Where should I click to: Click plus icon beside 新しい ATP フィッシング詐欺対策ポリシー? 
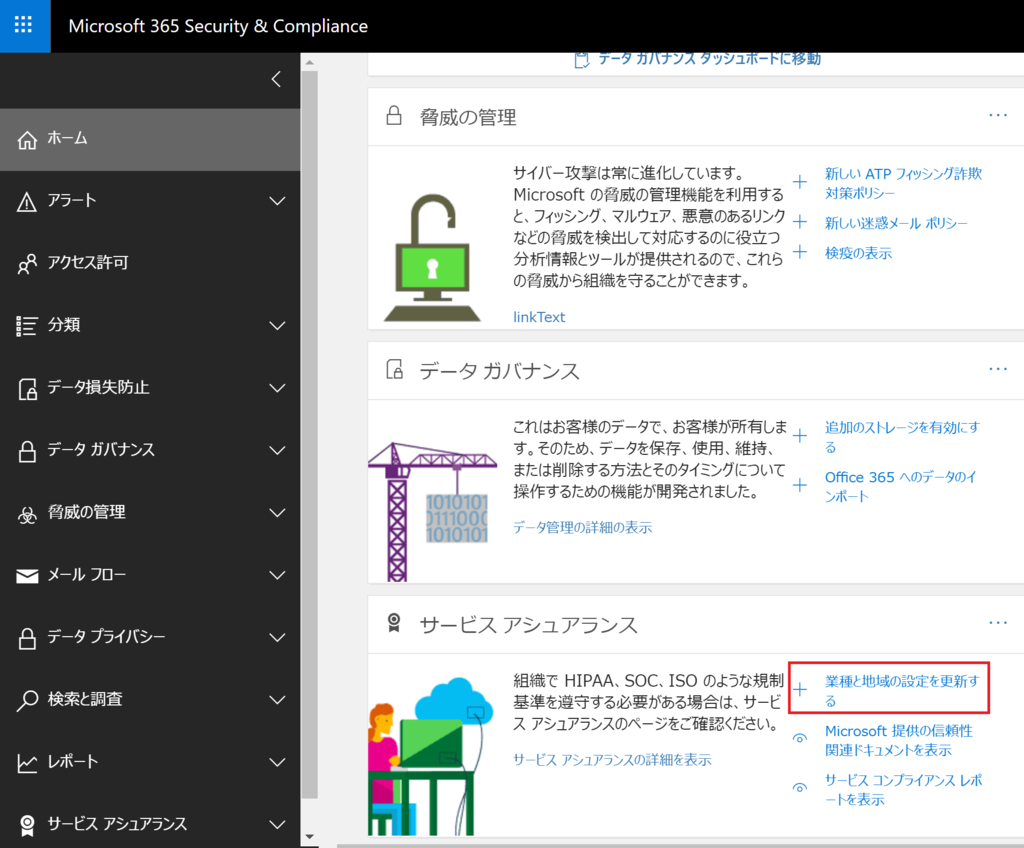(799, 182)
